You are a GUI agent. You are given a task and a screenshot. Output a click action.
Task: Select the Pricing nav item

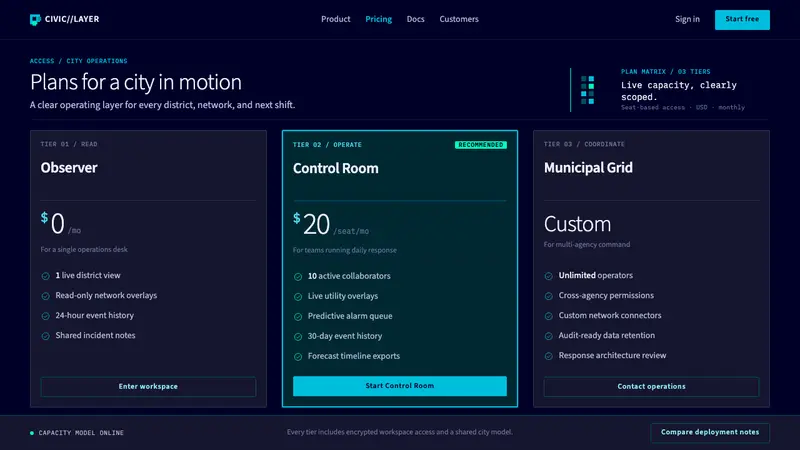tap(378, 19)
